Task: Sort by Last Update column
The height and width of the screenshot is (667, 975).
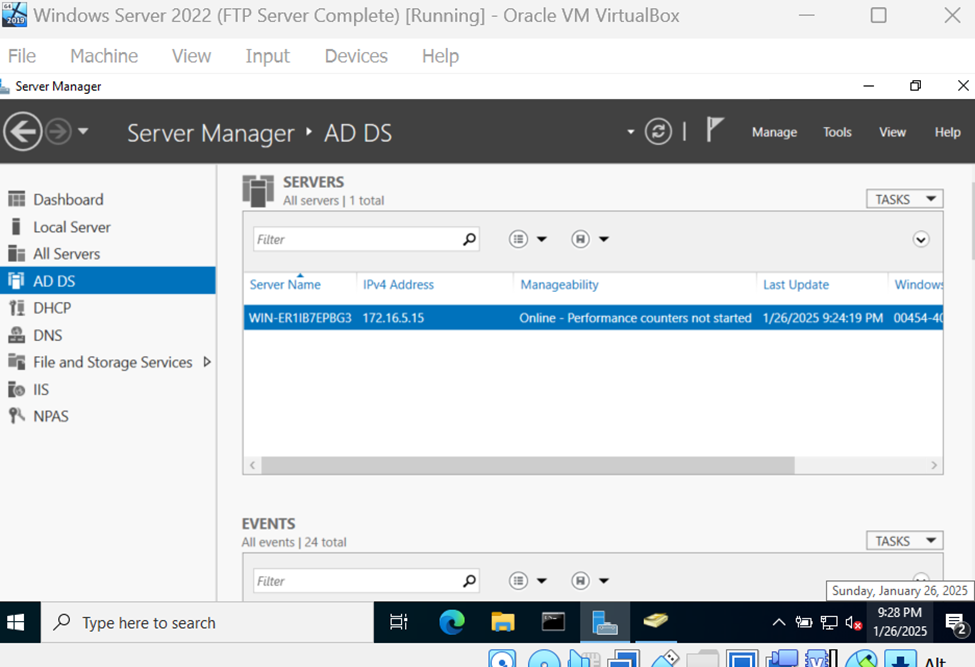Action: [x=795, y=285]
